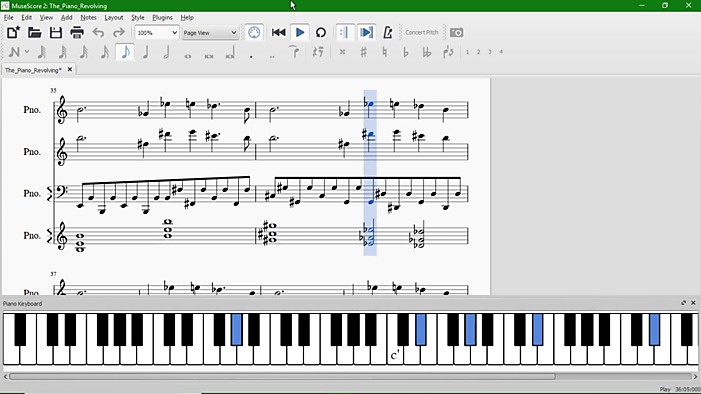The image size is (701, 394).
Task: Open the Add menu
Action: pyautogui.click(x=67, y=17)
